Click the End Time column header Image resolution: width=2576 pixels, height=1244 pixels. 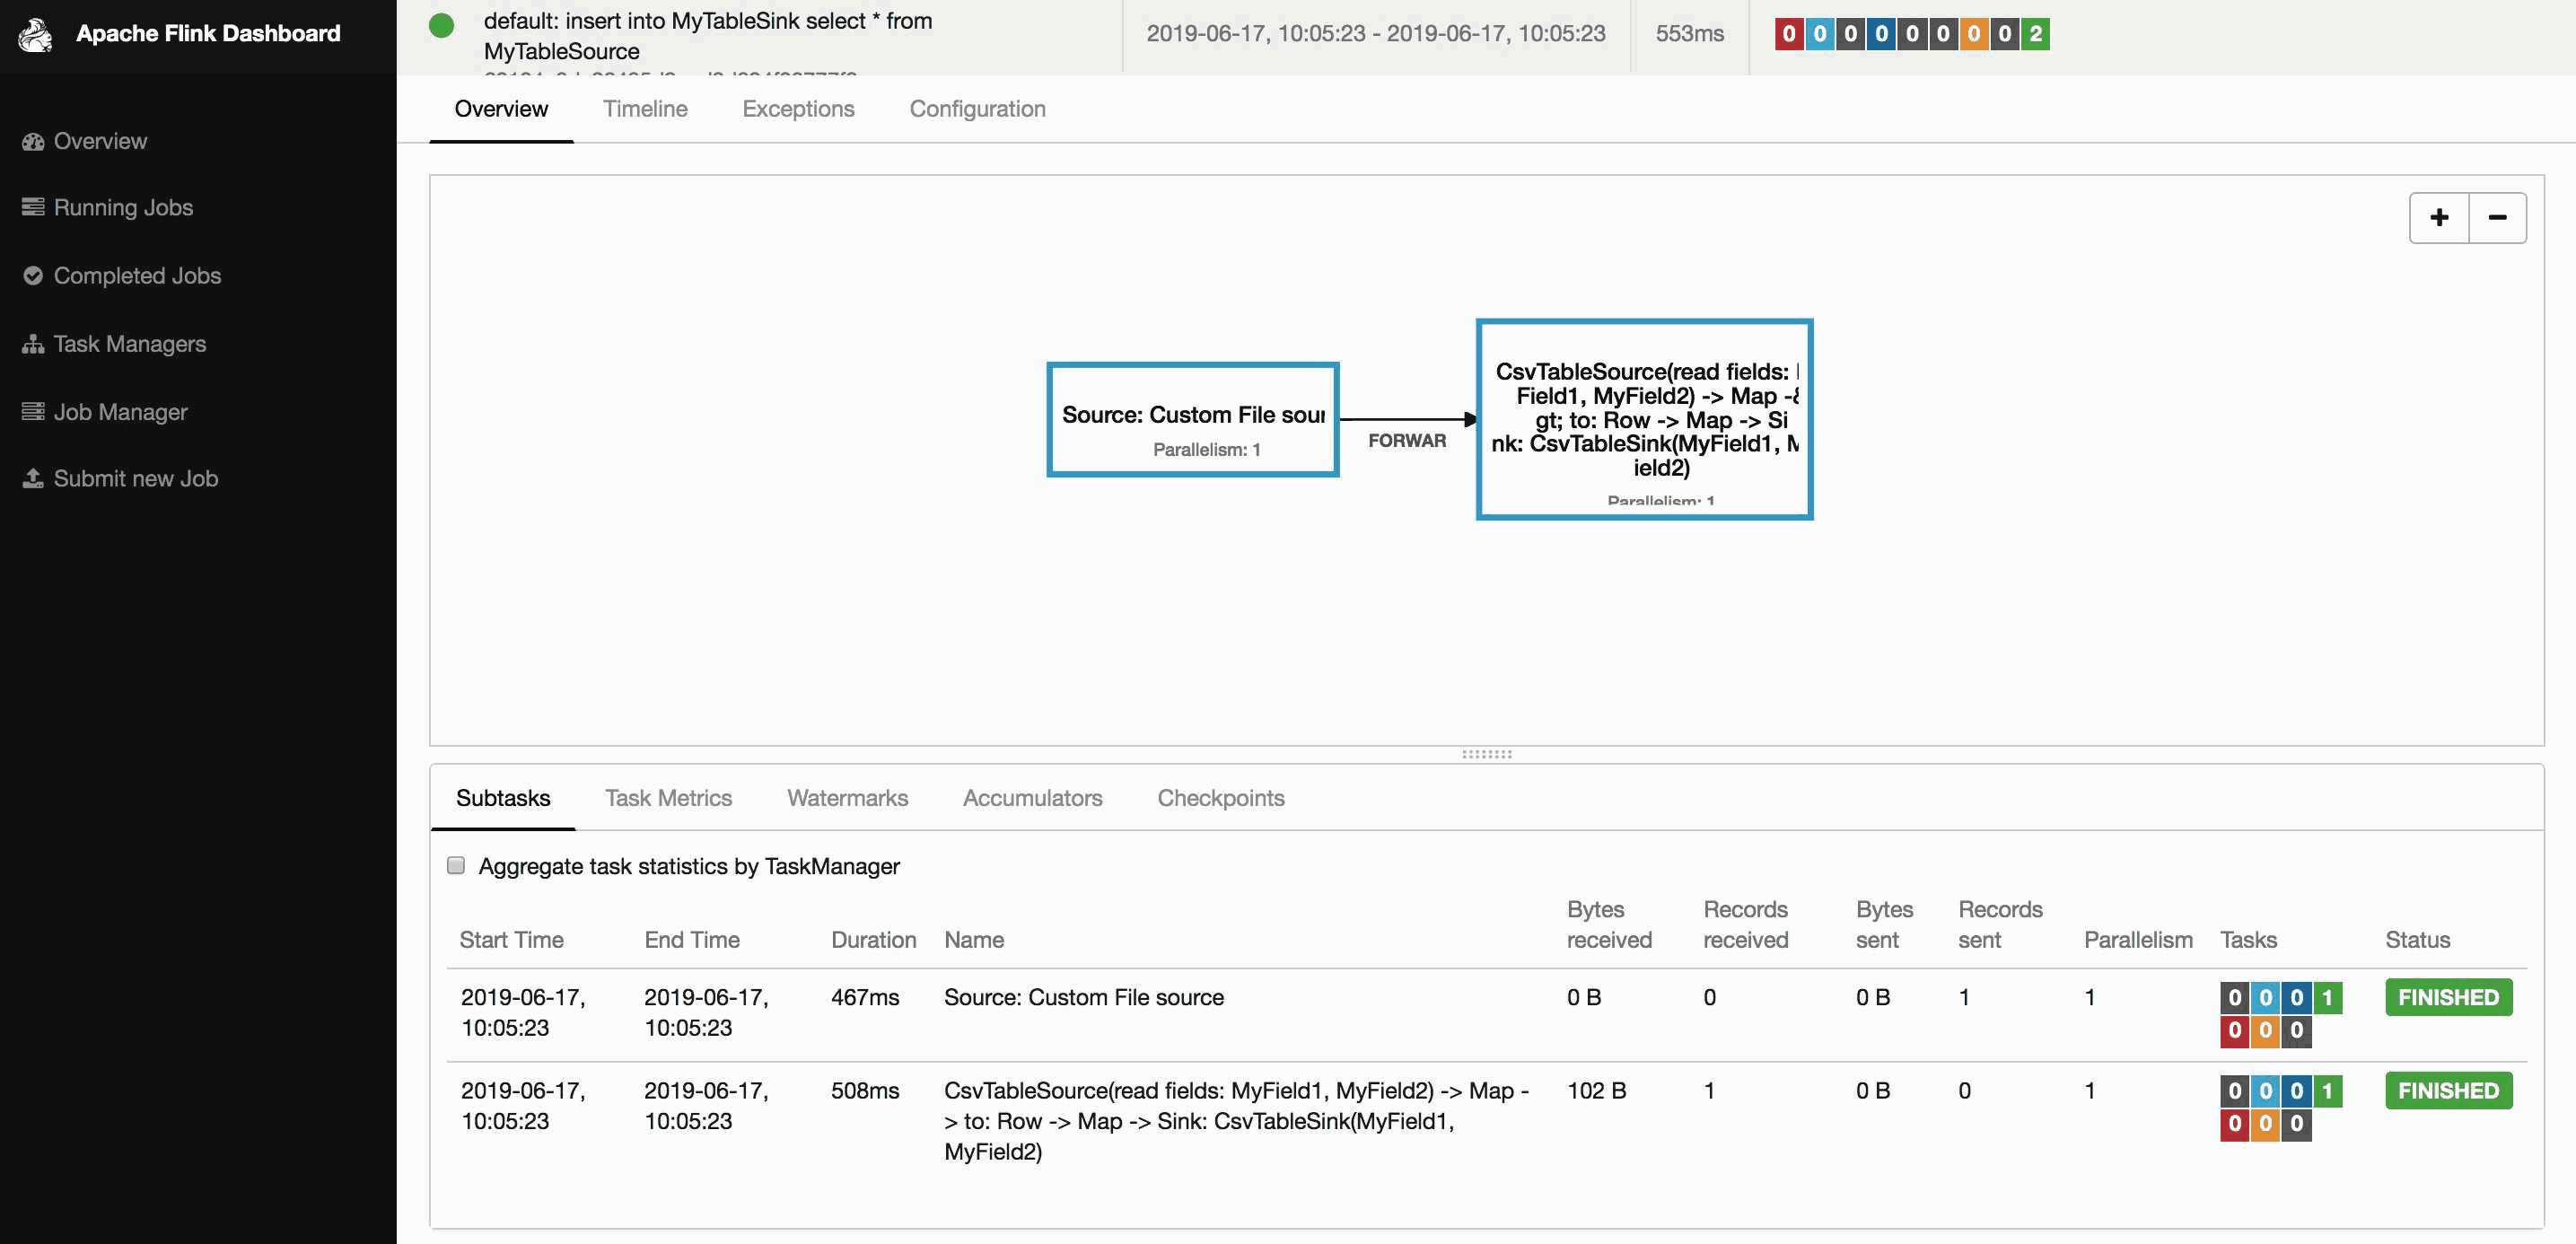click(x=692, y=940)
